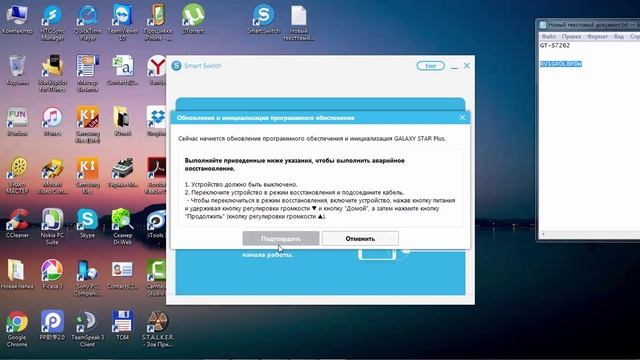640x360 pixels.
Task: Select the iTools desktop icon
Action: pyautogui.click(x=157, y=224)
